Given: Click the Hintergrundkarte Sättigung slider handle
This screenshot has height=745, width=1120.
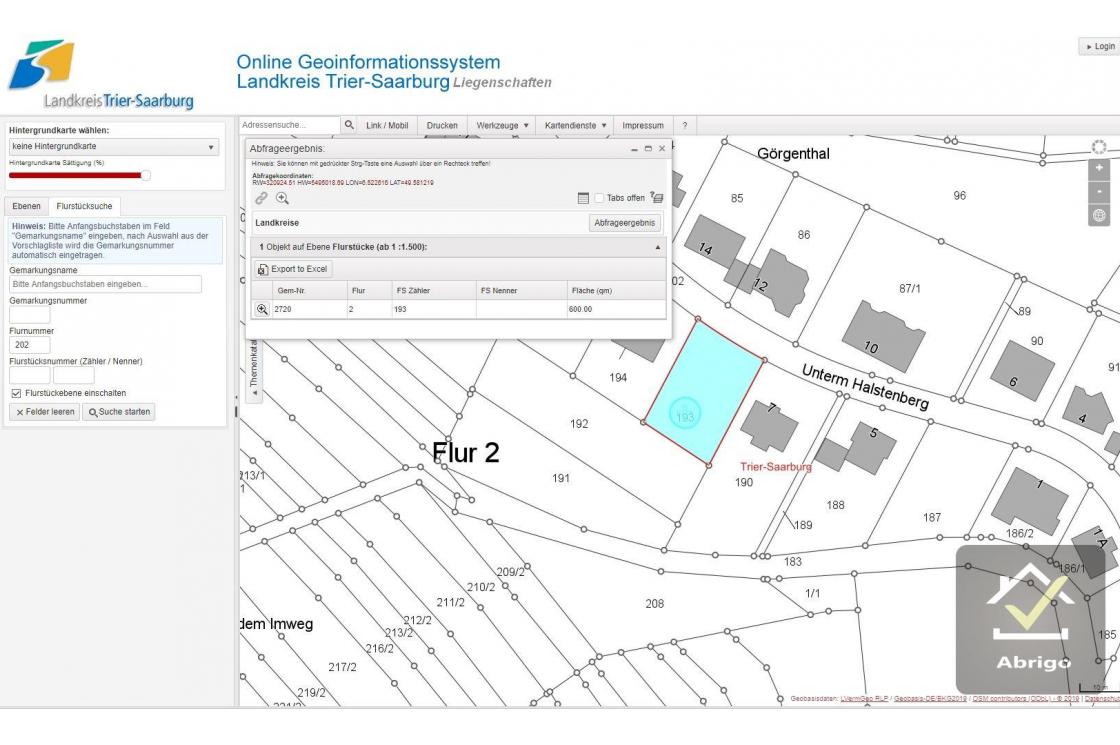Looking at the screenshot, I should (146, 175).
